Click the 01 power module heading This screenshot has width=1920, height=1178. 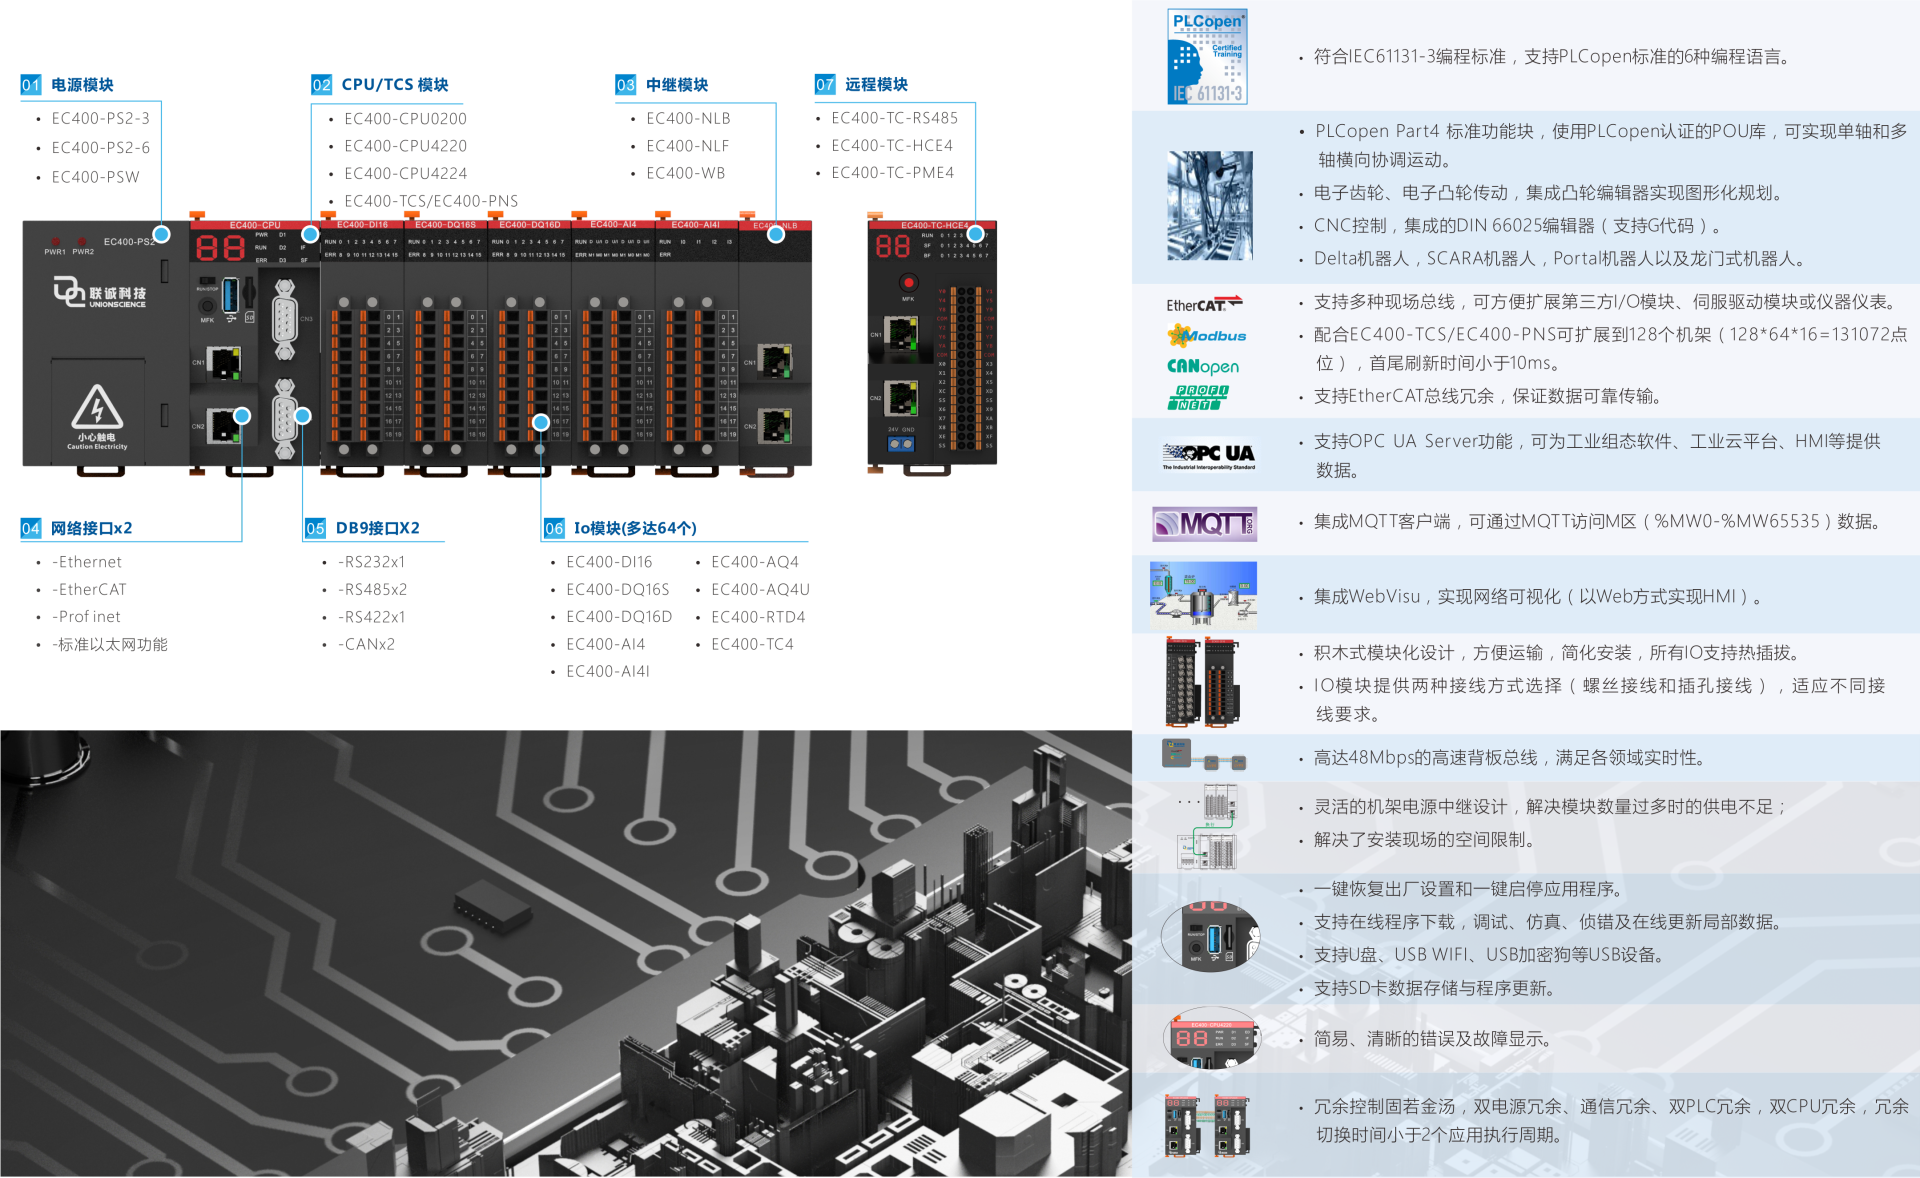pyautogui.click(x=68, y=85)
